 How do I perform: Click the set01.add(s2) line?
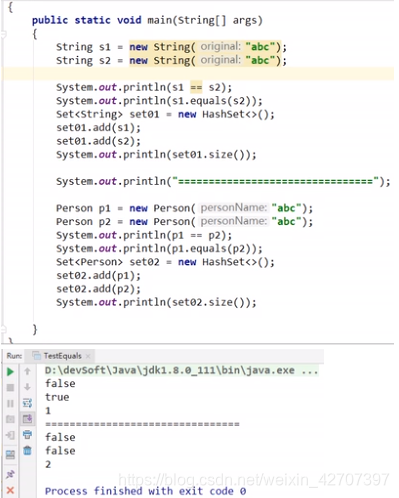pyautogui.click(x=99, y=141)
